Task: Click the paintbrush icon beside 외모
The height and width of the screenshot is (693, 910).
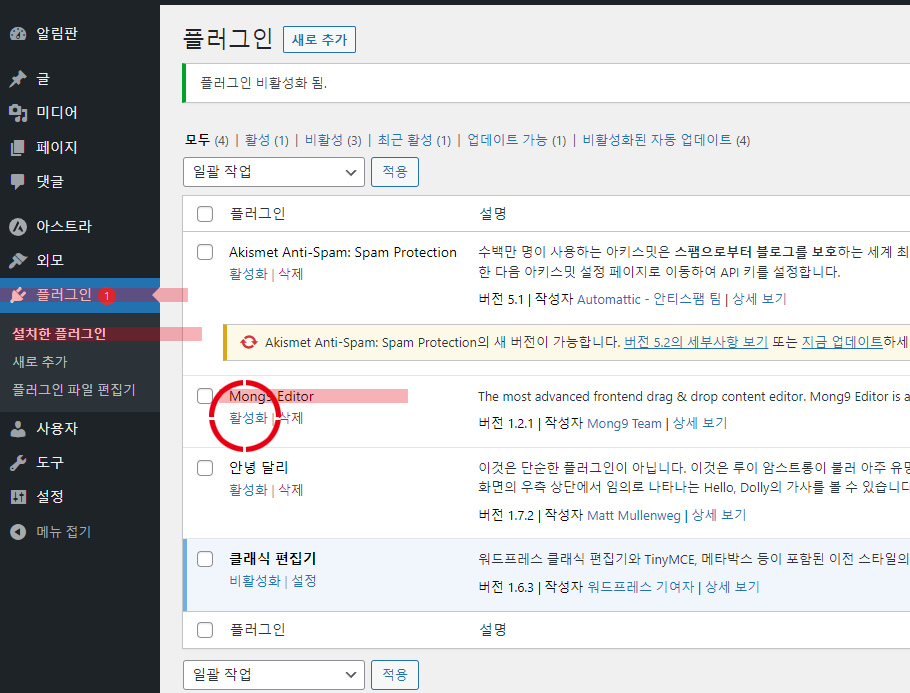Action: click(17, 260)
